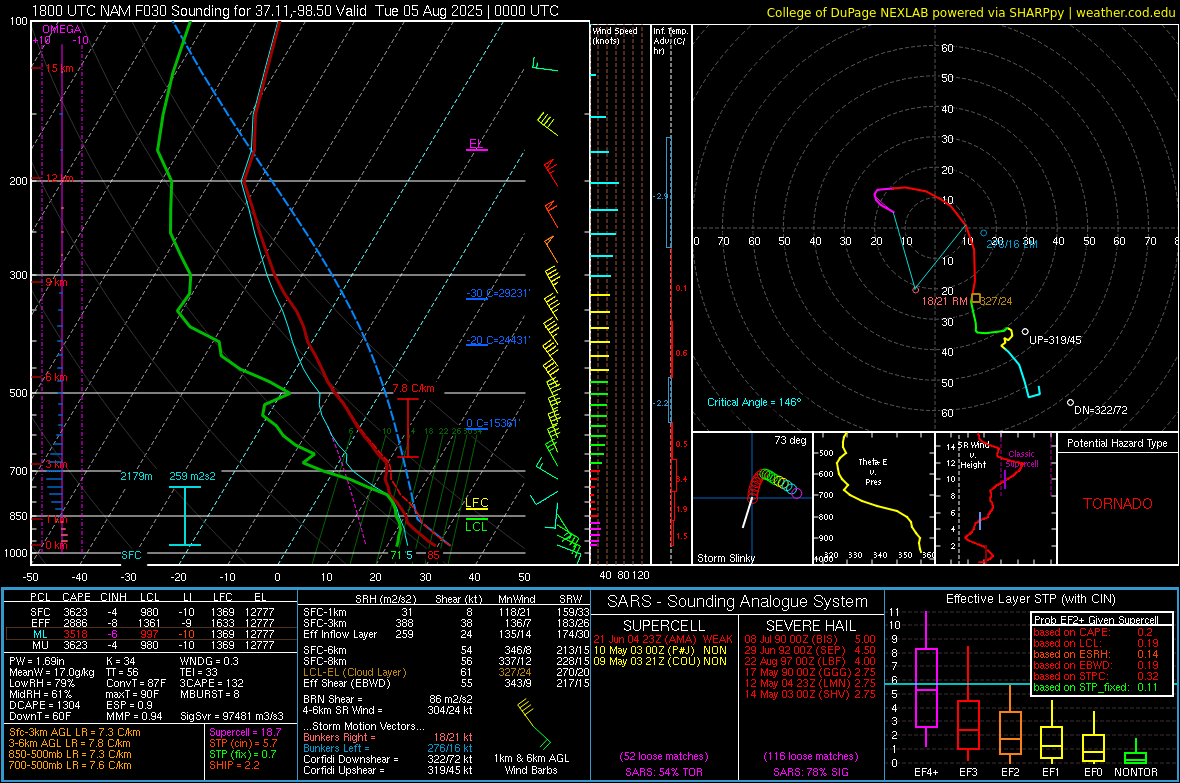The image size is (1180, 783).
Task: Select the EFF parcel row label
Action: coord(40,623)
